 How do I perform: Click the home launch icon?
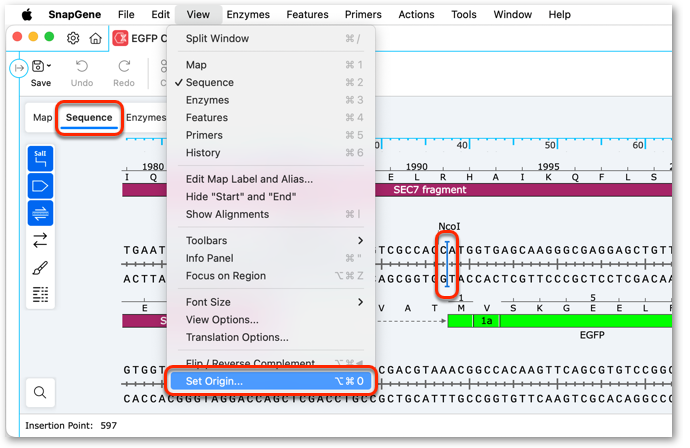(x=95, y=38)
